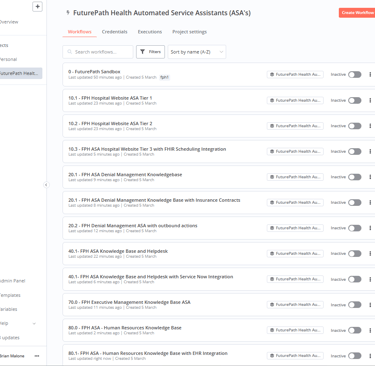375x366 pixels.
Task: Focus the Search workflows input field
Action: (98, 52)
